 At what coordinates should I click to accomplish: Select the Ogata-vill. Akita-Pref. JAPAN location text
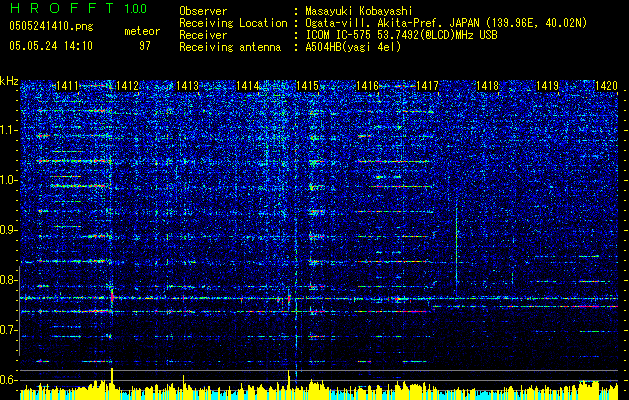pos(446,24)
